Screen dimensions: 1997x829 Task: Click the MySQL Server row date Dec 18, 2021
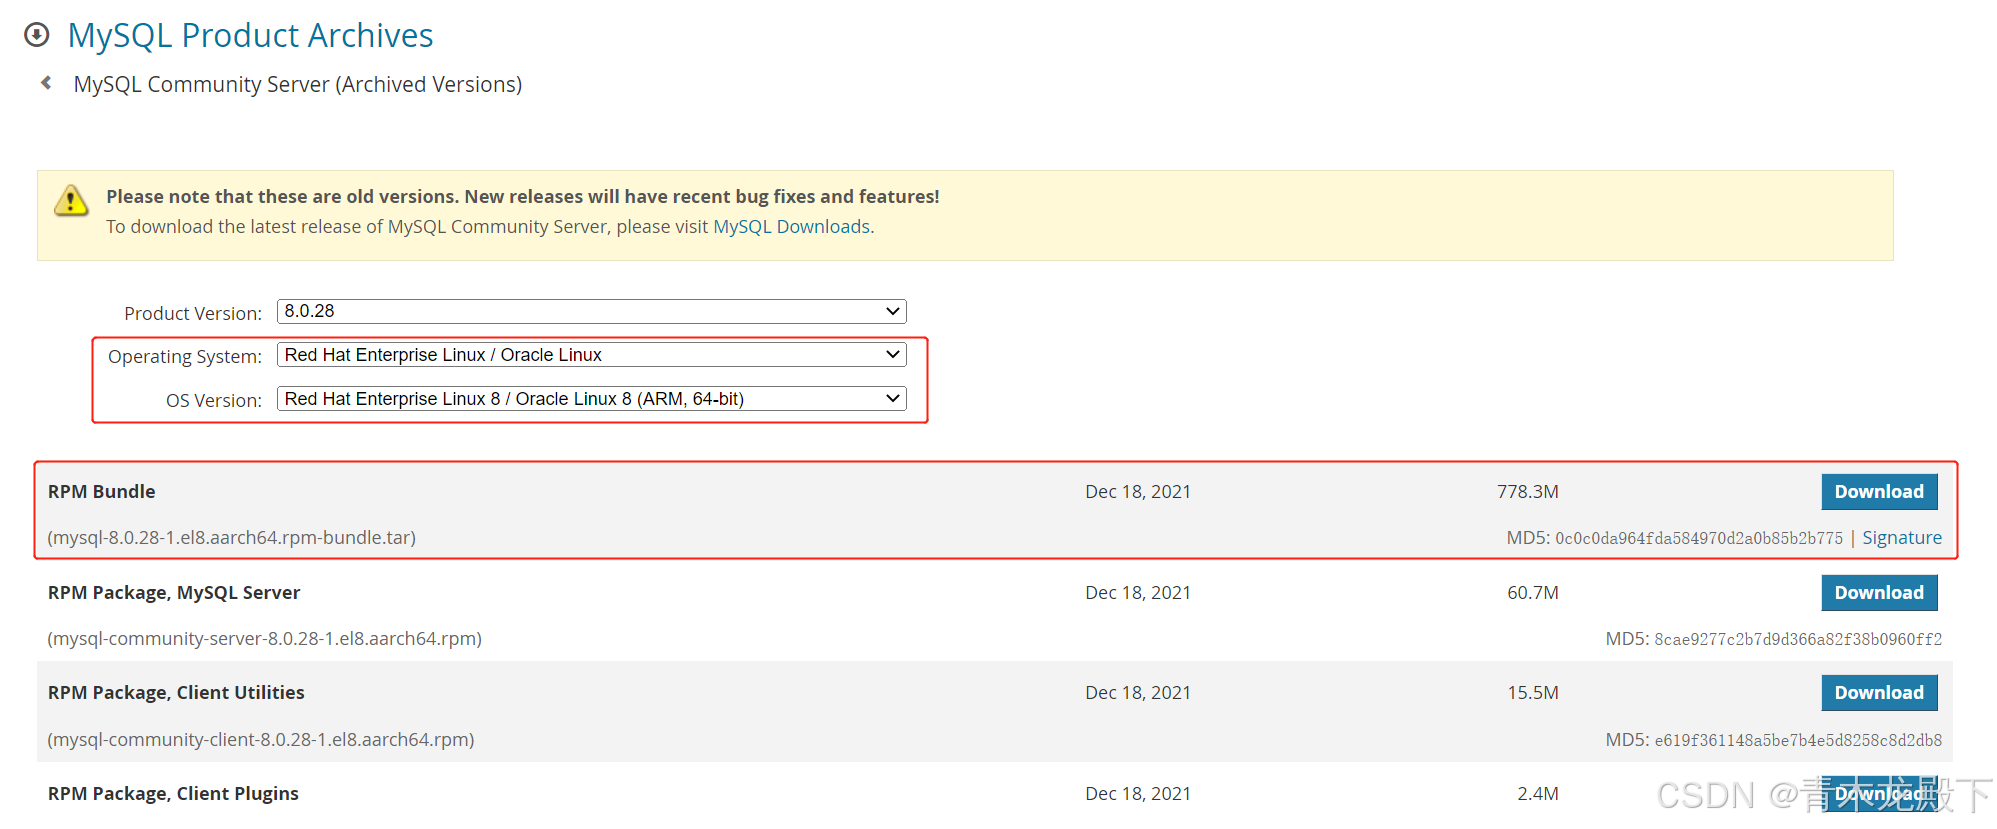(x=1138, y=593)
